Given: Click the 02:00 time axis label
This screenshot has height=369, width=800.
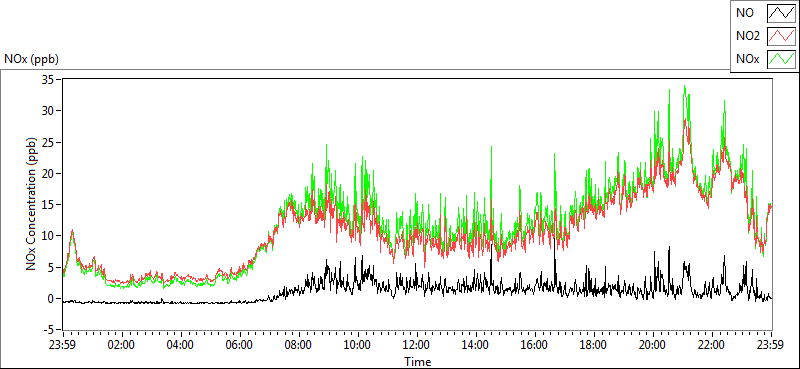Looking at the screenshot, I should pyautogui.click(x=121, y=344).
